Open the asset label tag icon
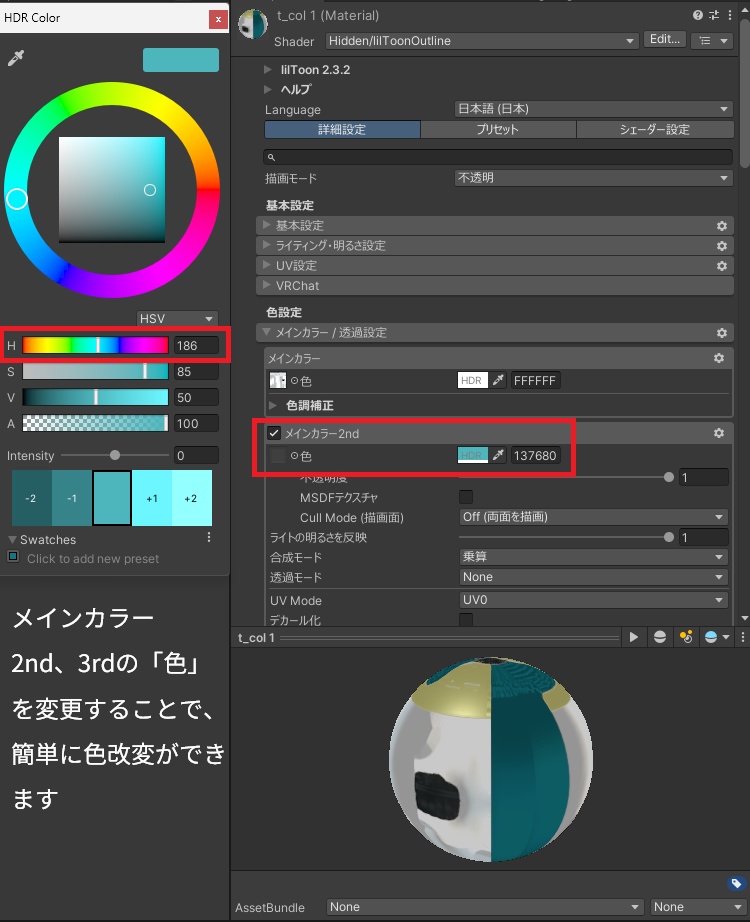Viewport: 750px width, 922px height. click(735, 883)
